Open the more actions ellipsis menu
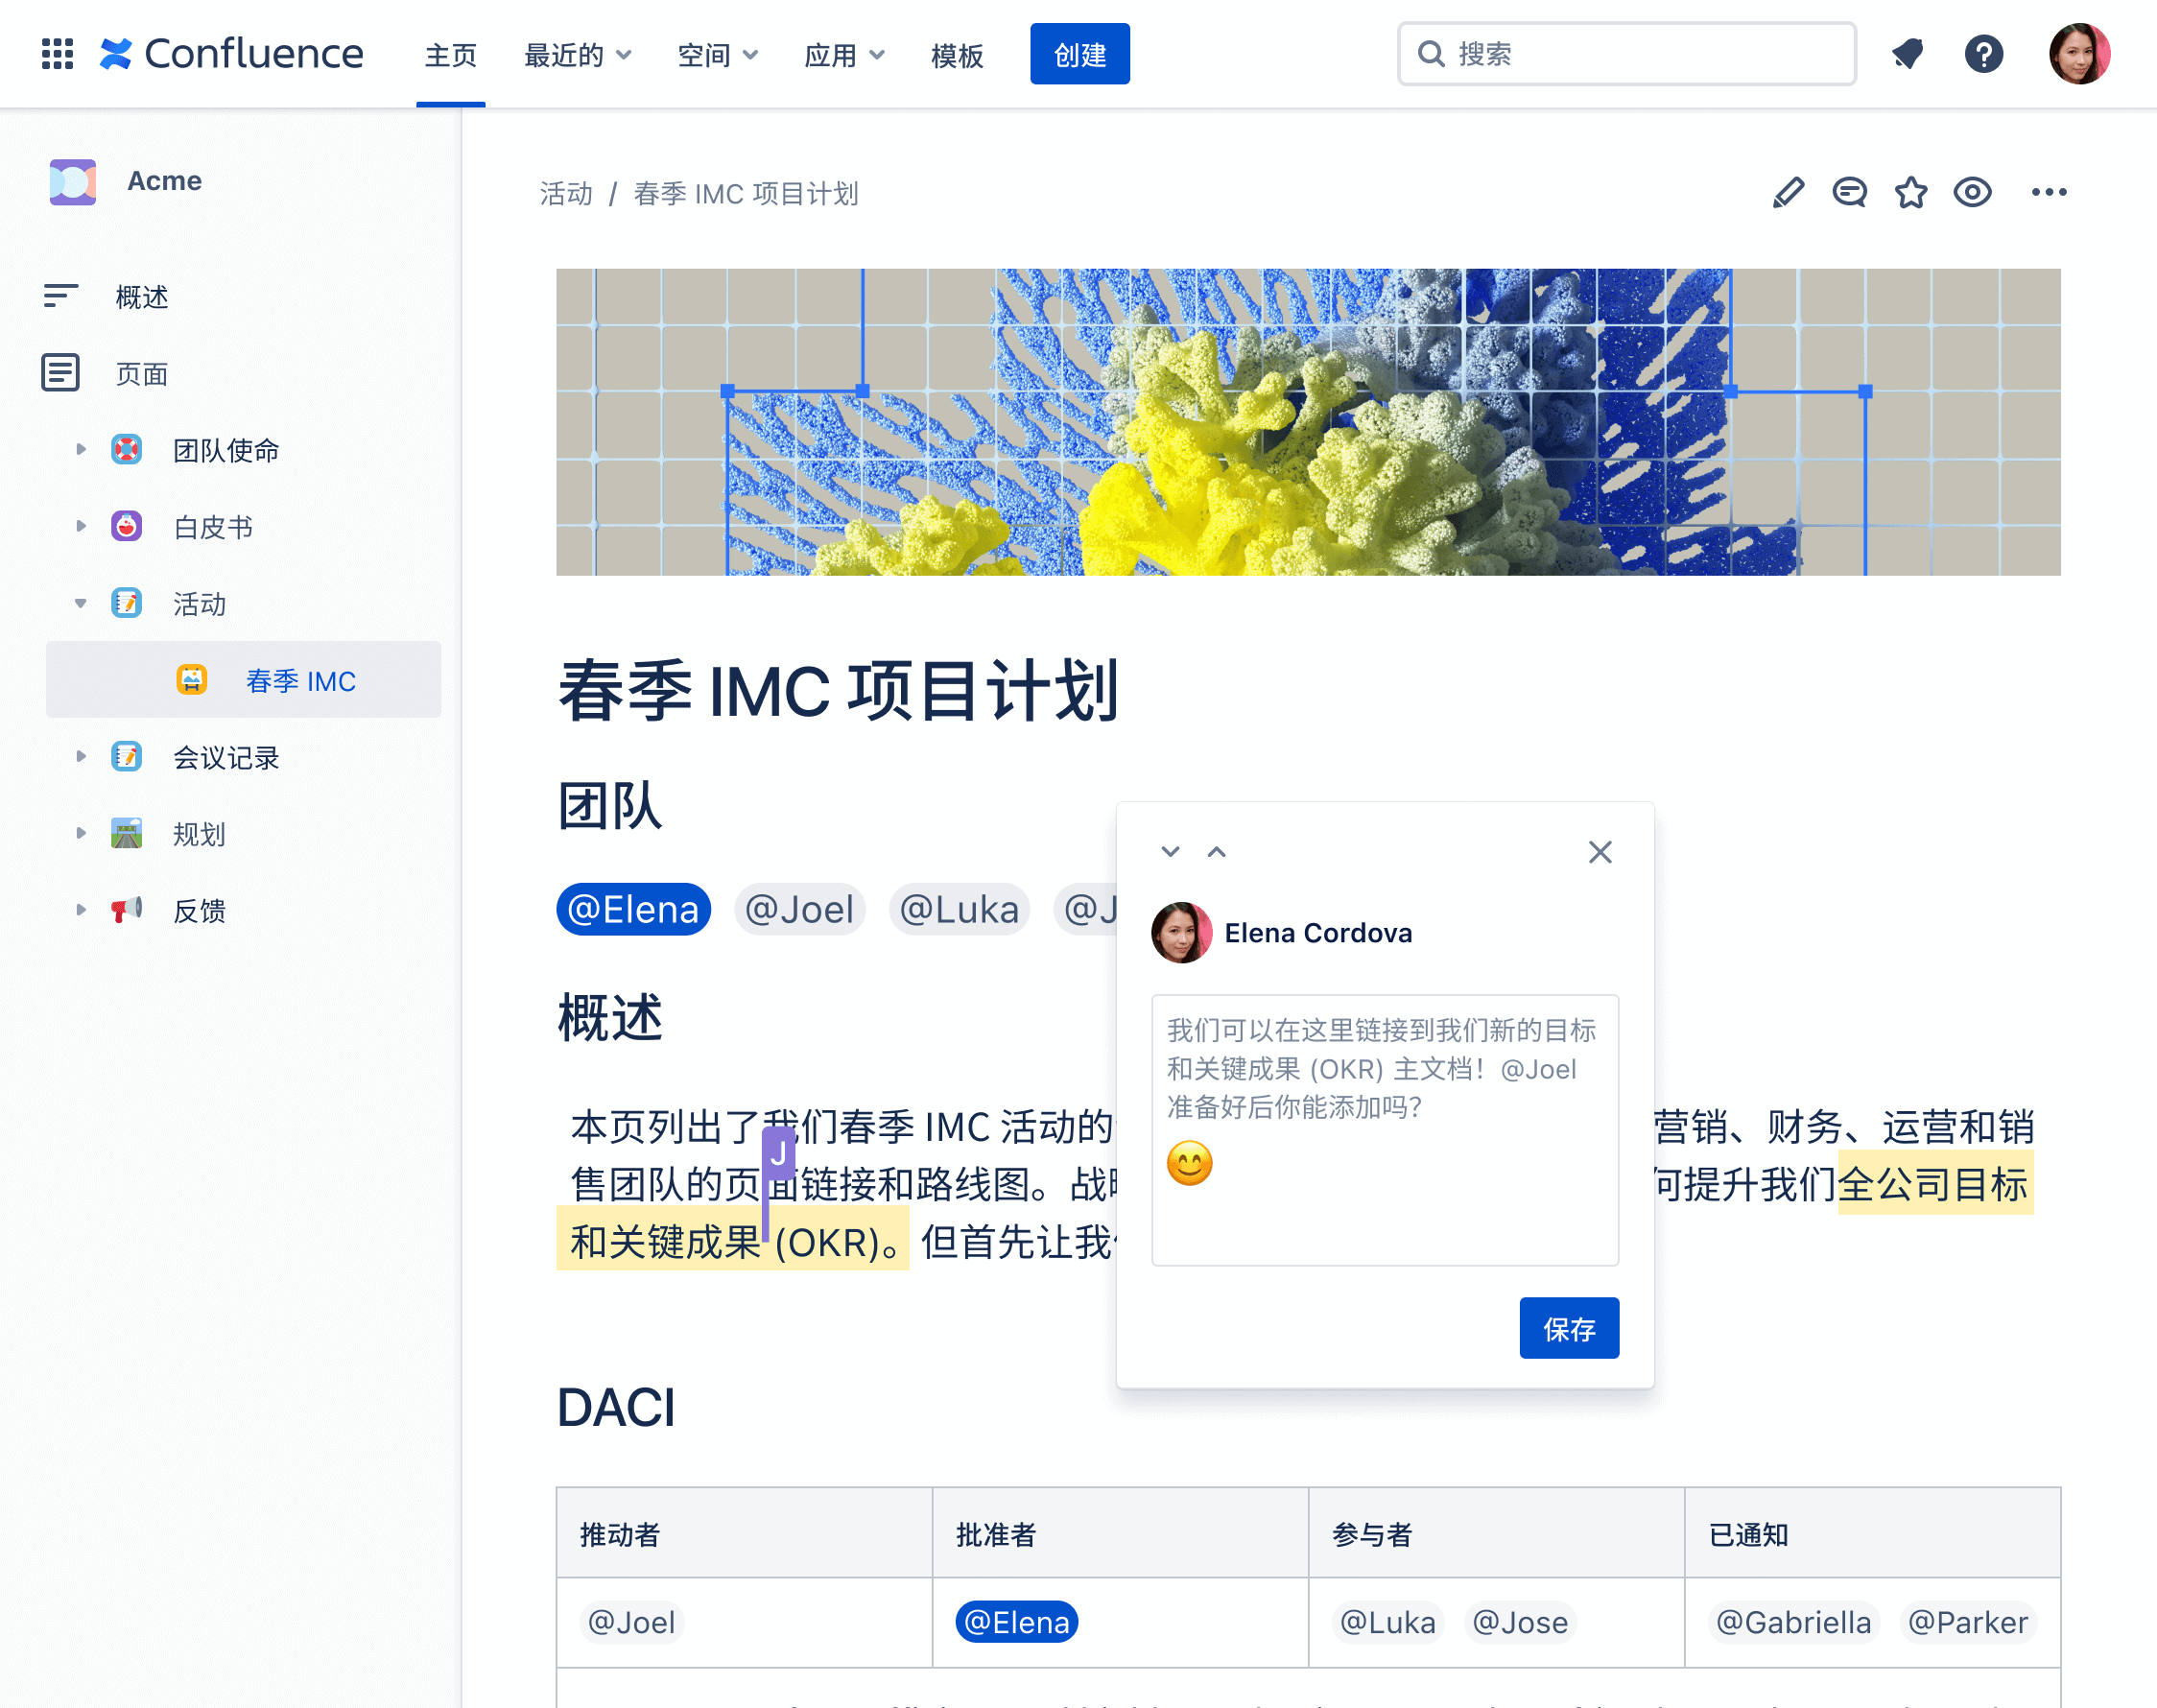 tap(2048, 192)
